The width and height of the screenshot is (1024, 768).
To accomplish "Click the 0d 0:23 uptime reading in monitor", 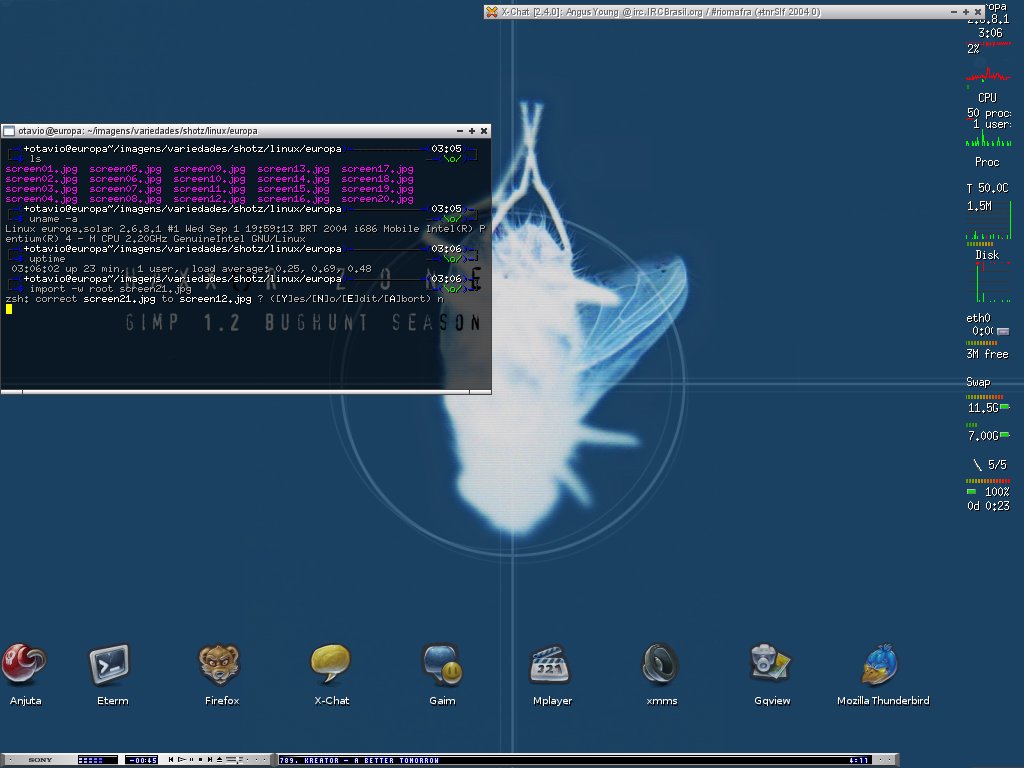I will coord(988,506).
